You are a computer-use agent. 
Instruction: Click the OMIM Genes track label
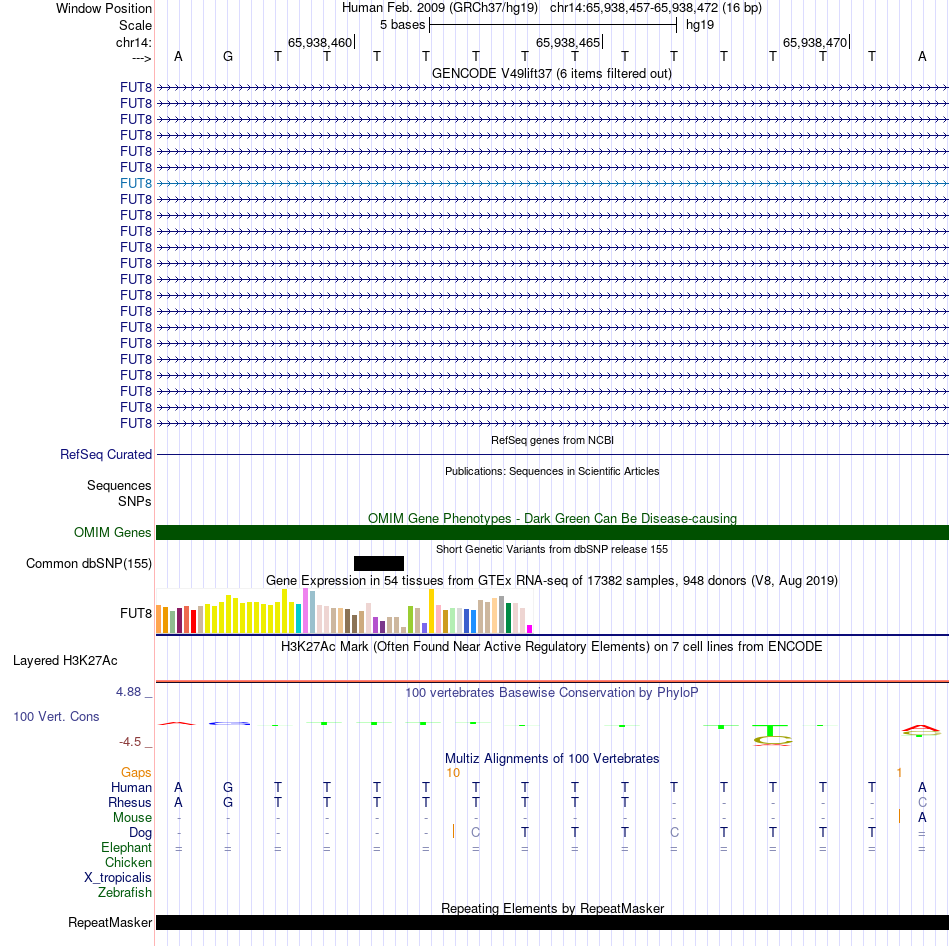tap(113, 532)
